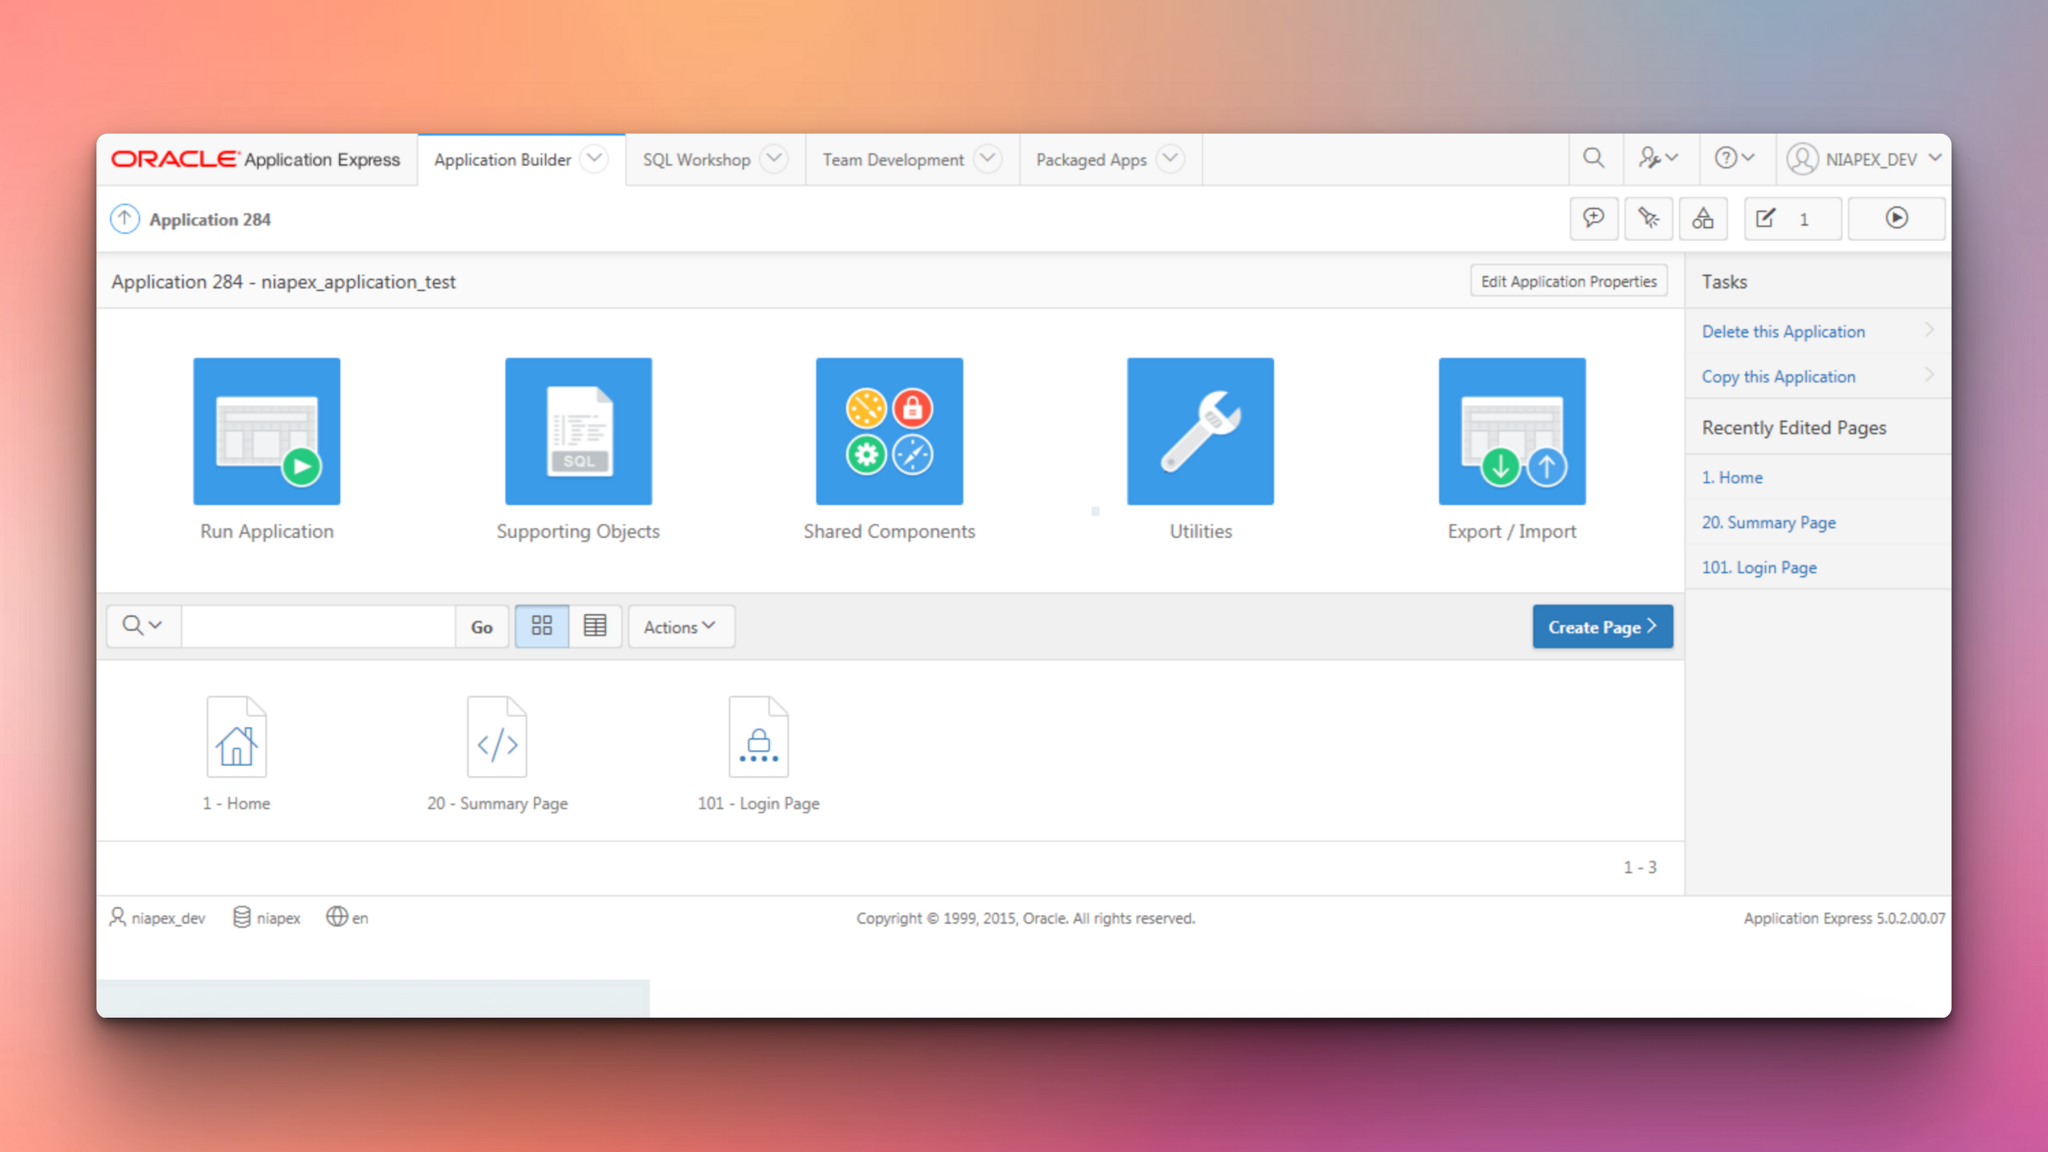Expand the Actions menu

coord(681,626)
